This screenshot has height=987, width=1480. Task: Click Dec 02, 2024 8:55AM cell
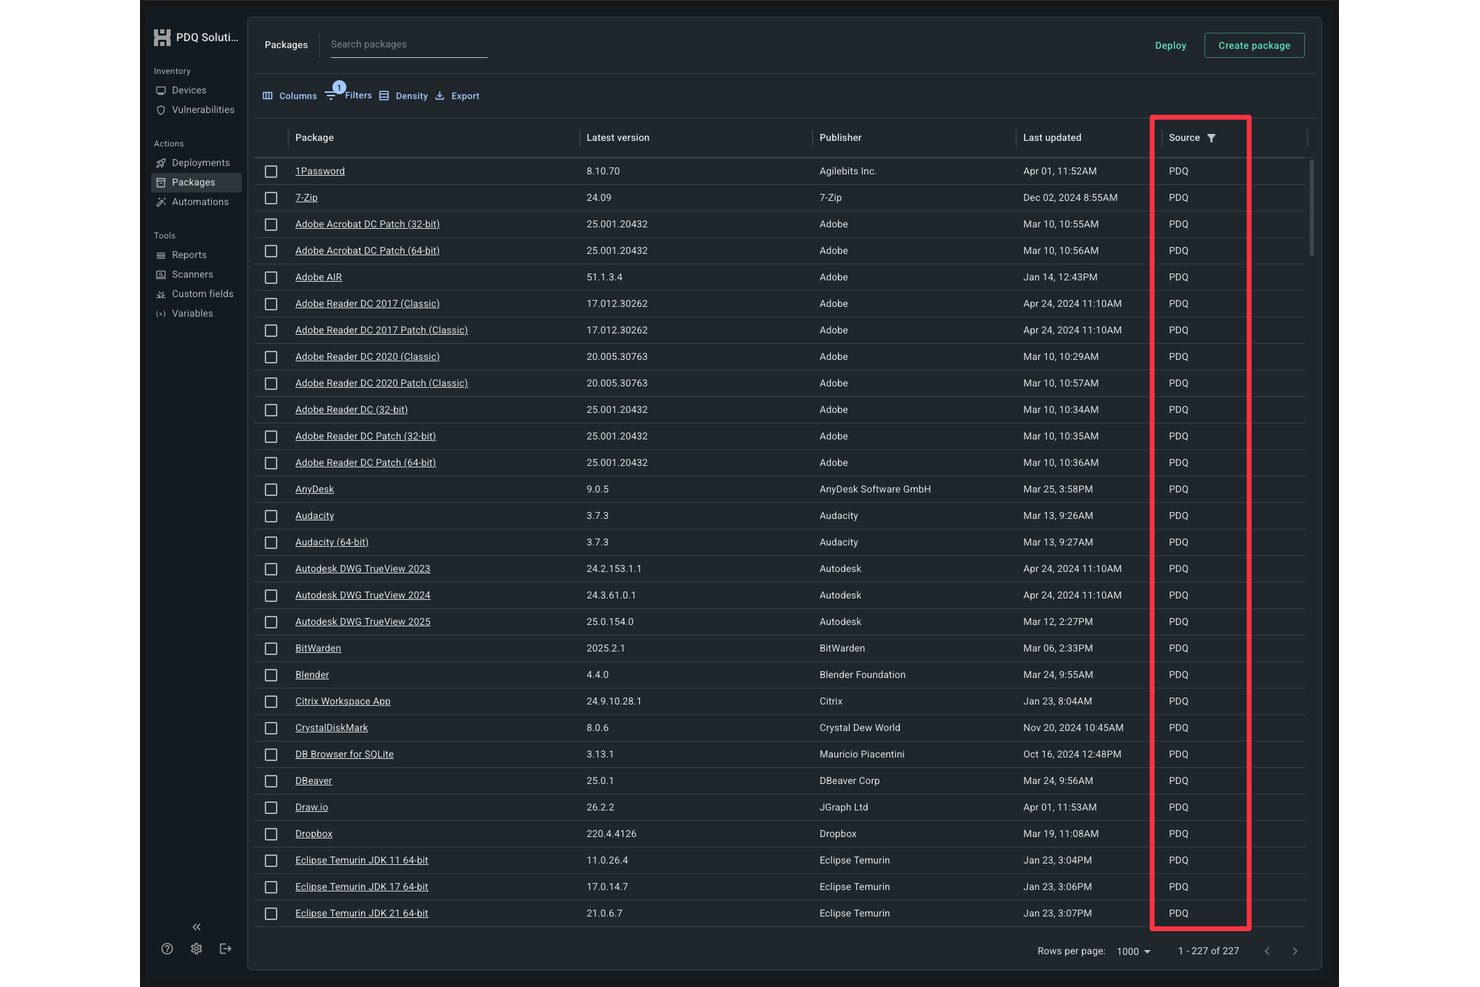click(x=1070, y=198)
